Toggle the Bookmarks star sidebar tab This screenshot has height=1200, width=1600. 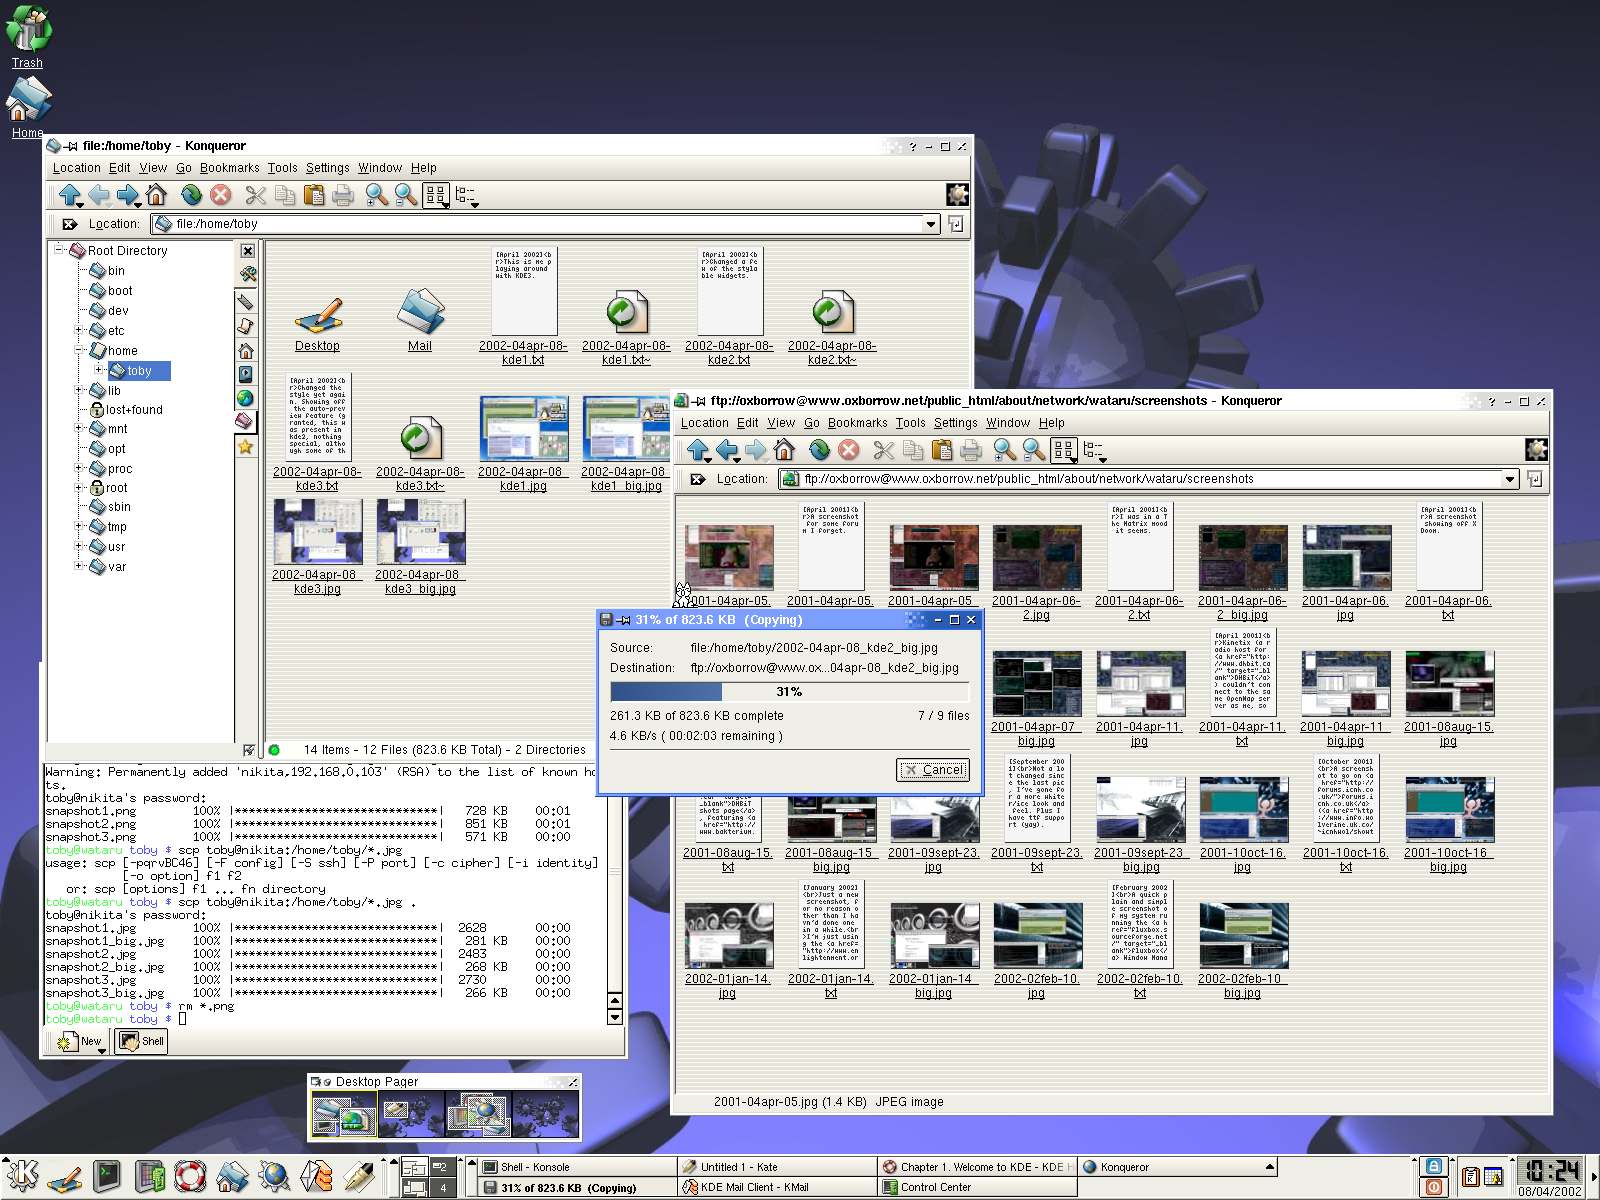246,447
